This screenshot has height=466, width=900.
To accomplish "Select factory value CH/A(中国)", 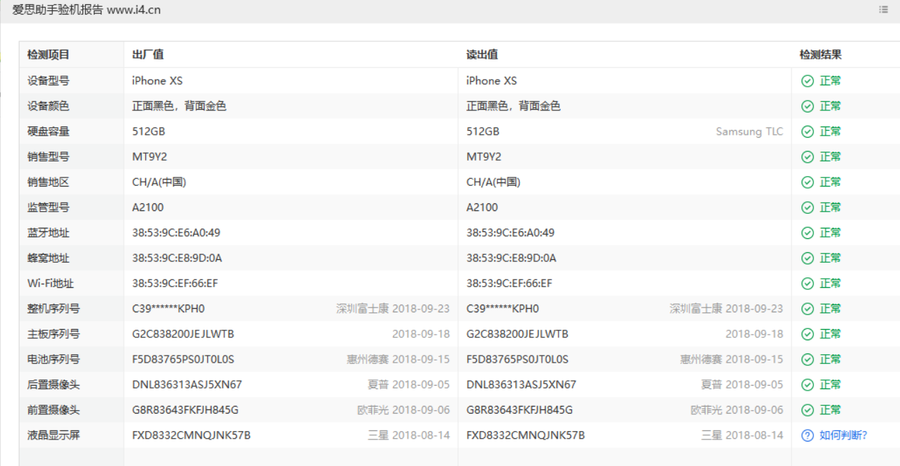I will click(x=159, y=182).
